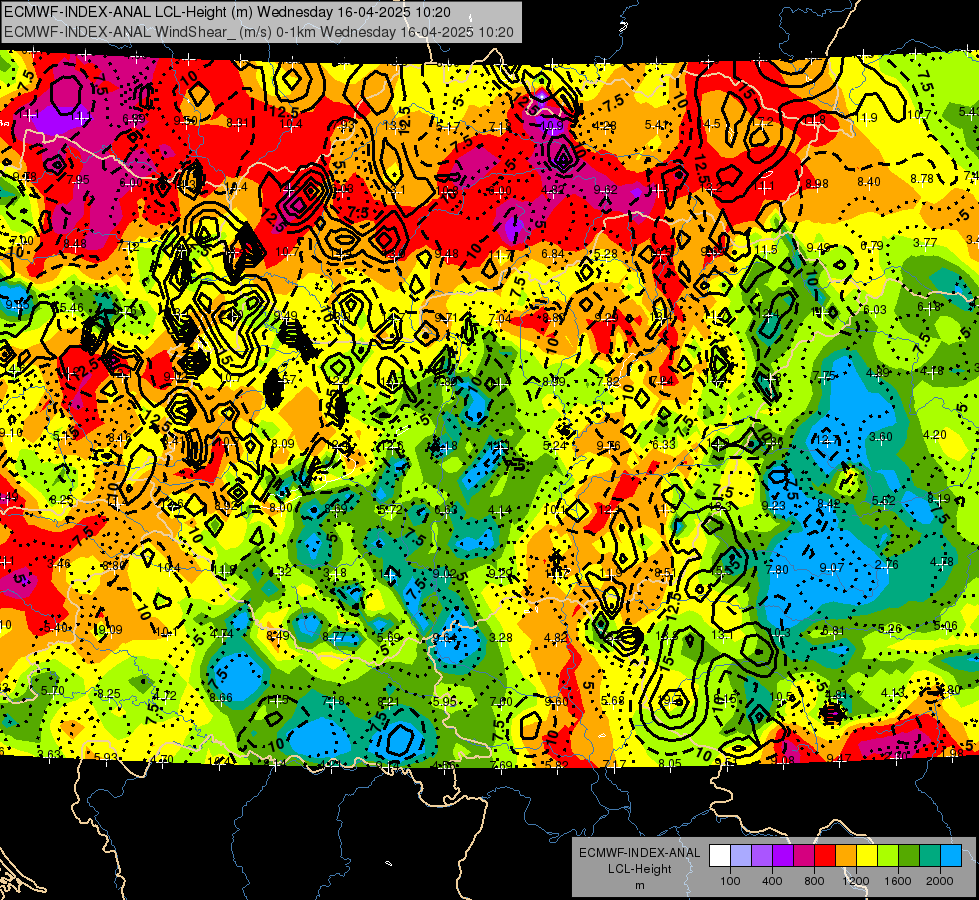Click the legend unit label m
979x900 pixels.
click(639, 885)
